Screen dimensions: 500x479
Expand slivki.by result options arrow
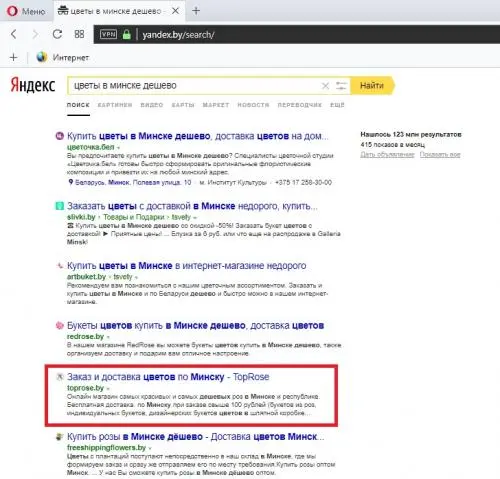(x=195, y=218)
